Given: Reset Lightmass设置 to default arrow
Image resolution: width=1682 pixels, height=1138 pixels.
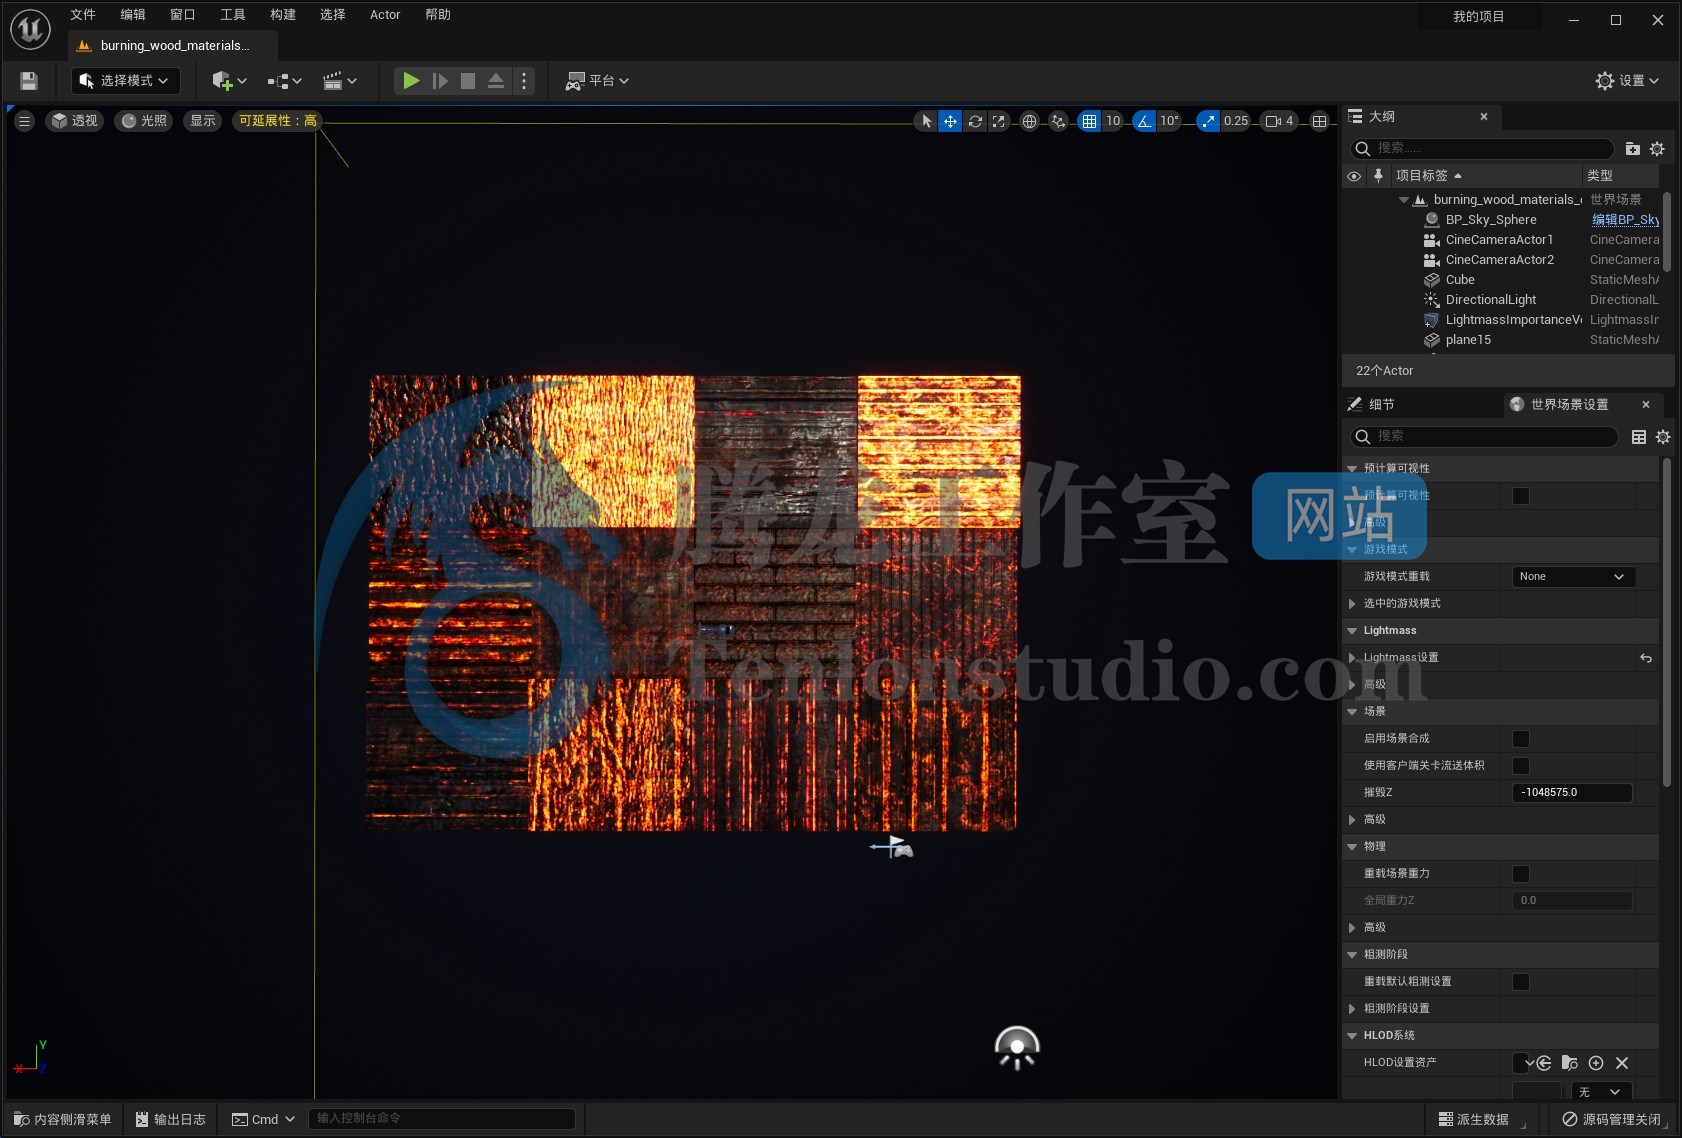Looking at the screenshot, I should click(1645, 658).
